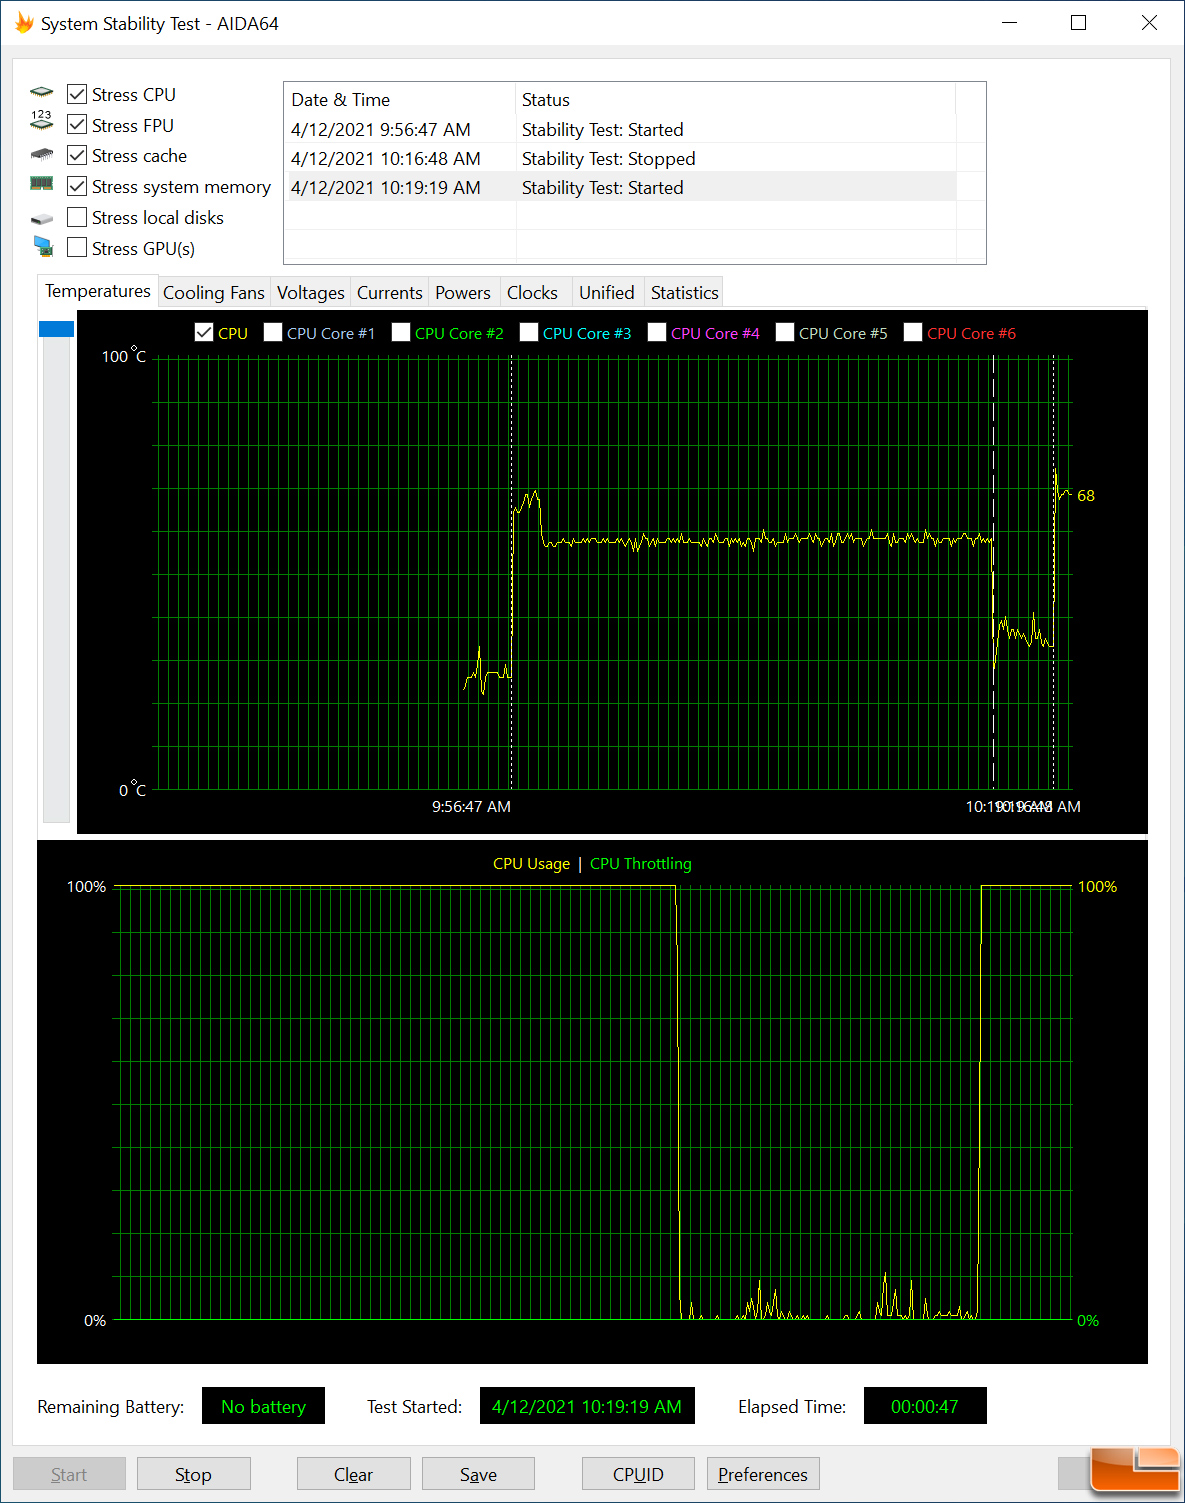1185x1503 pixels.
Task: Select the Temperatures tab
Action: tap(98, 291)
